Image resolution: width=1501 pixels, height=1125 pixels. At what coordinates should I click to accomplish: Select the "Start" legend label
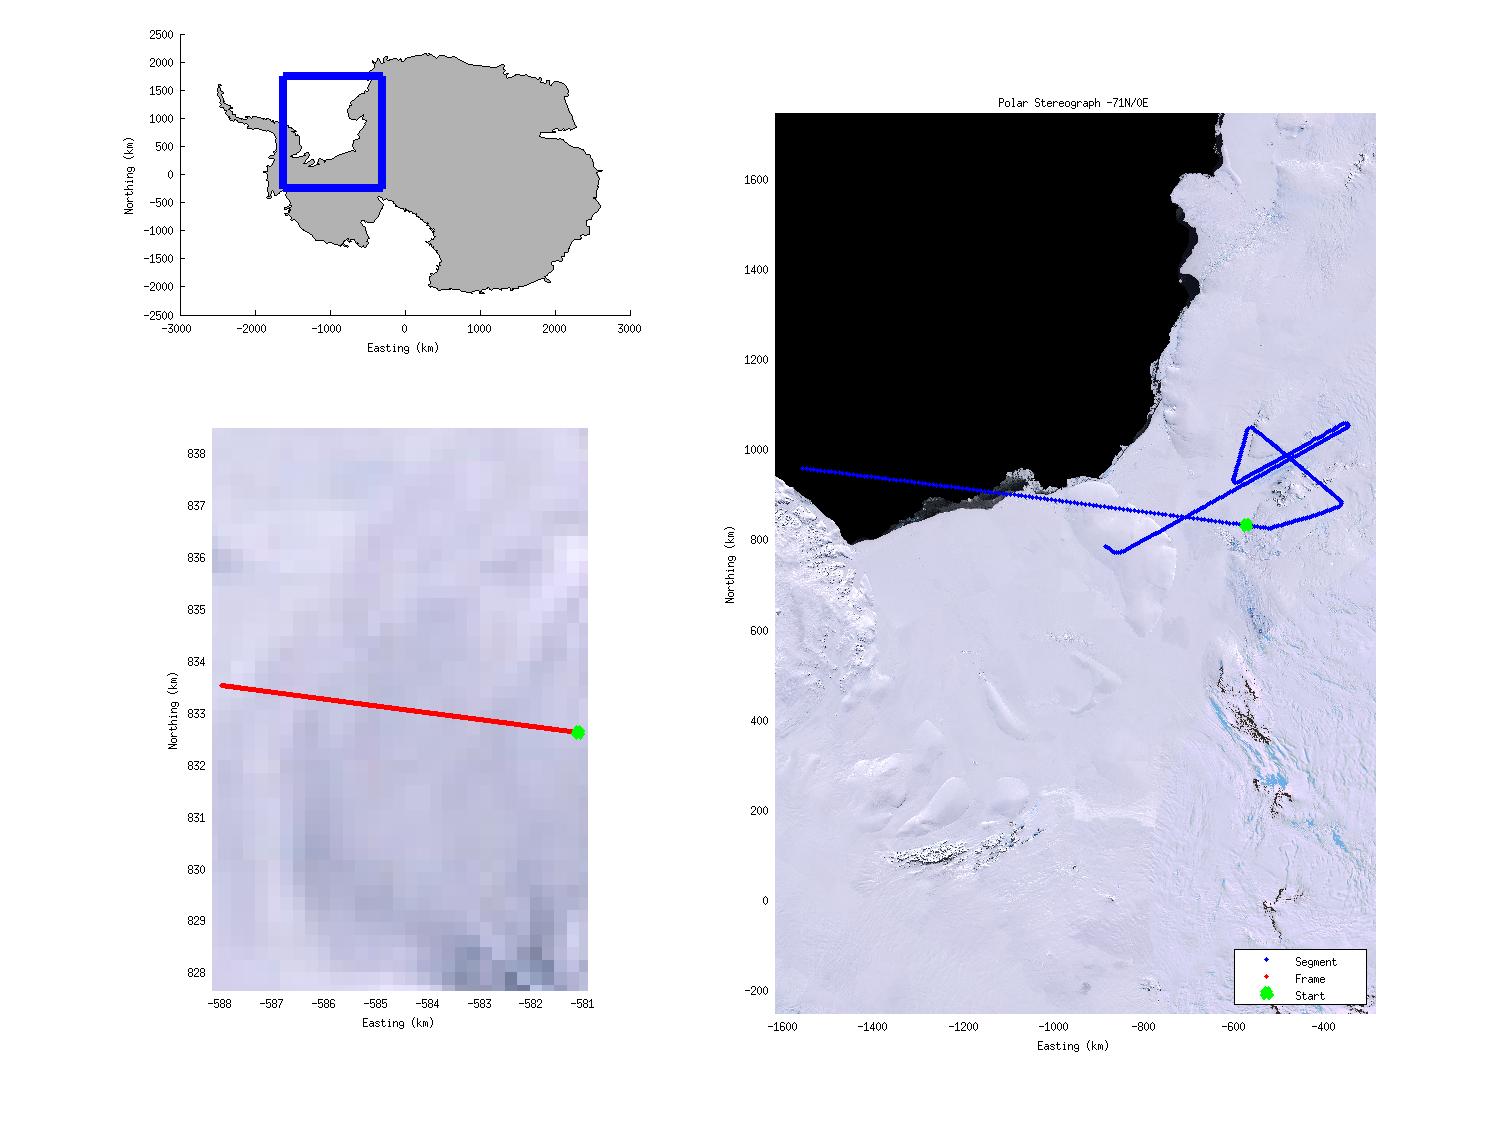[1309, 996]
